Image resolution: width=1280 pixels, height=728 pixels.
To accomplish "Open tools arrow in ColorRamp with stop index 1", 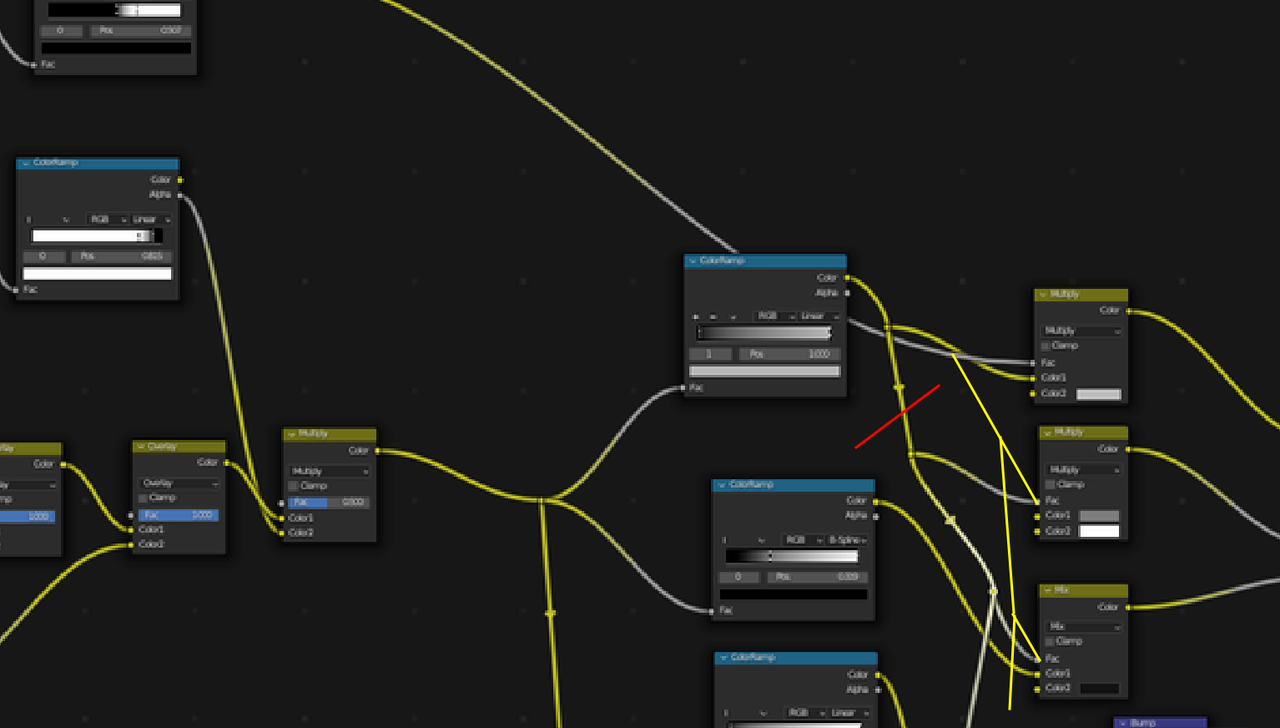I will pos(733,316).
